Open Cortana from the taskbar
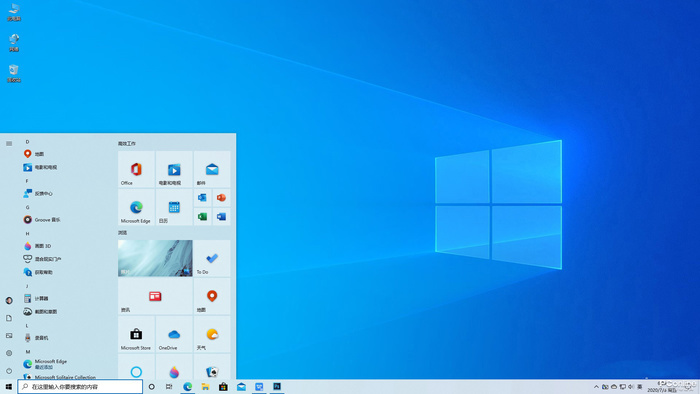 (x=152, y=386)
